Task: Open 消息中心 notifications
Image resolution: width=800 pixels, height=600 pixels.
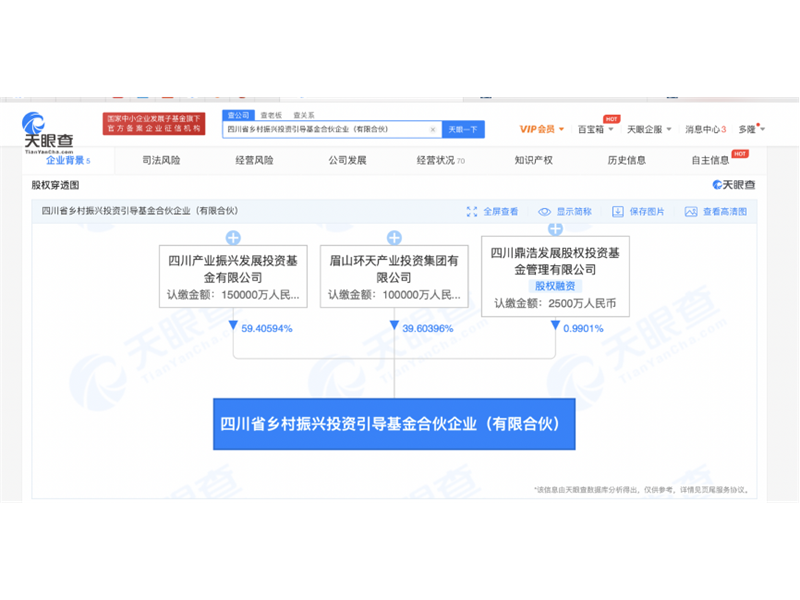Action: (705, 130)
